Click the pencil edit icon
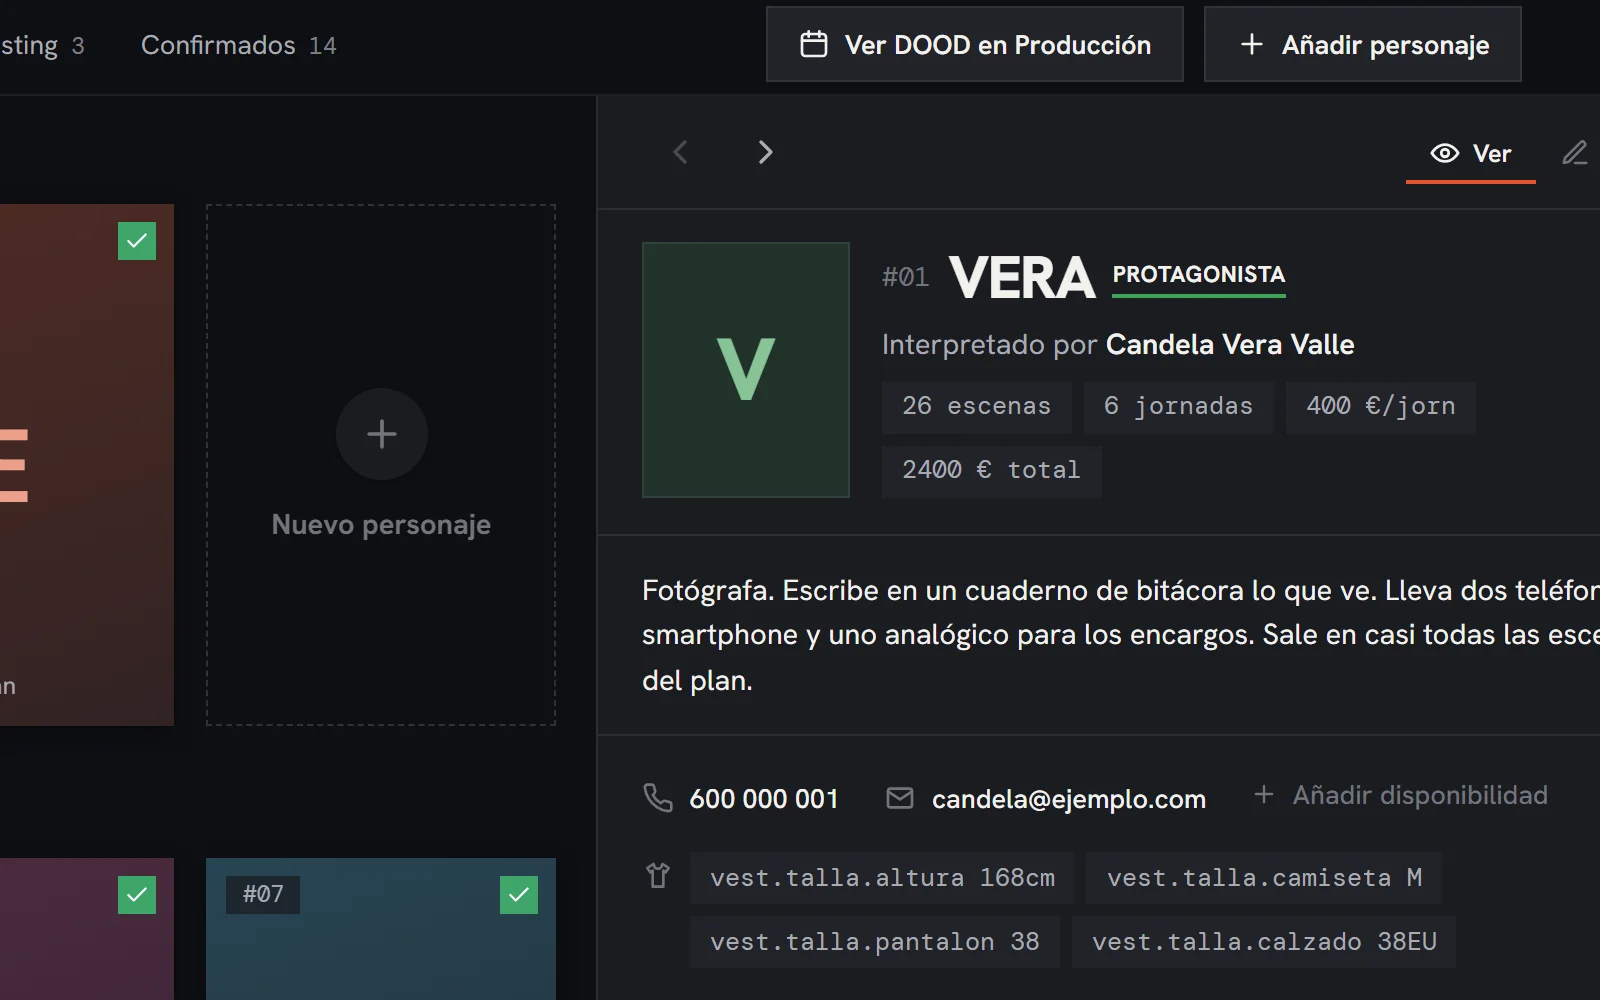 tap(1575, 153)
